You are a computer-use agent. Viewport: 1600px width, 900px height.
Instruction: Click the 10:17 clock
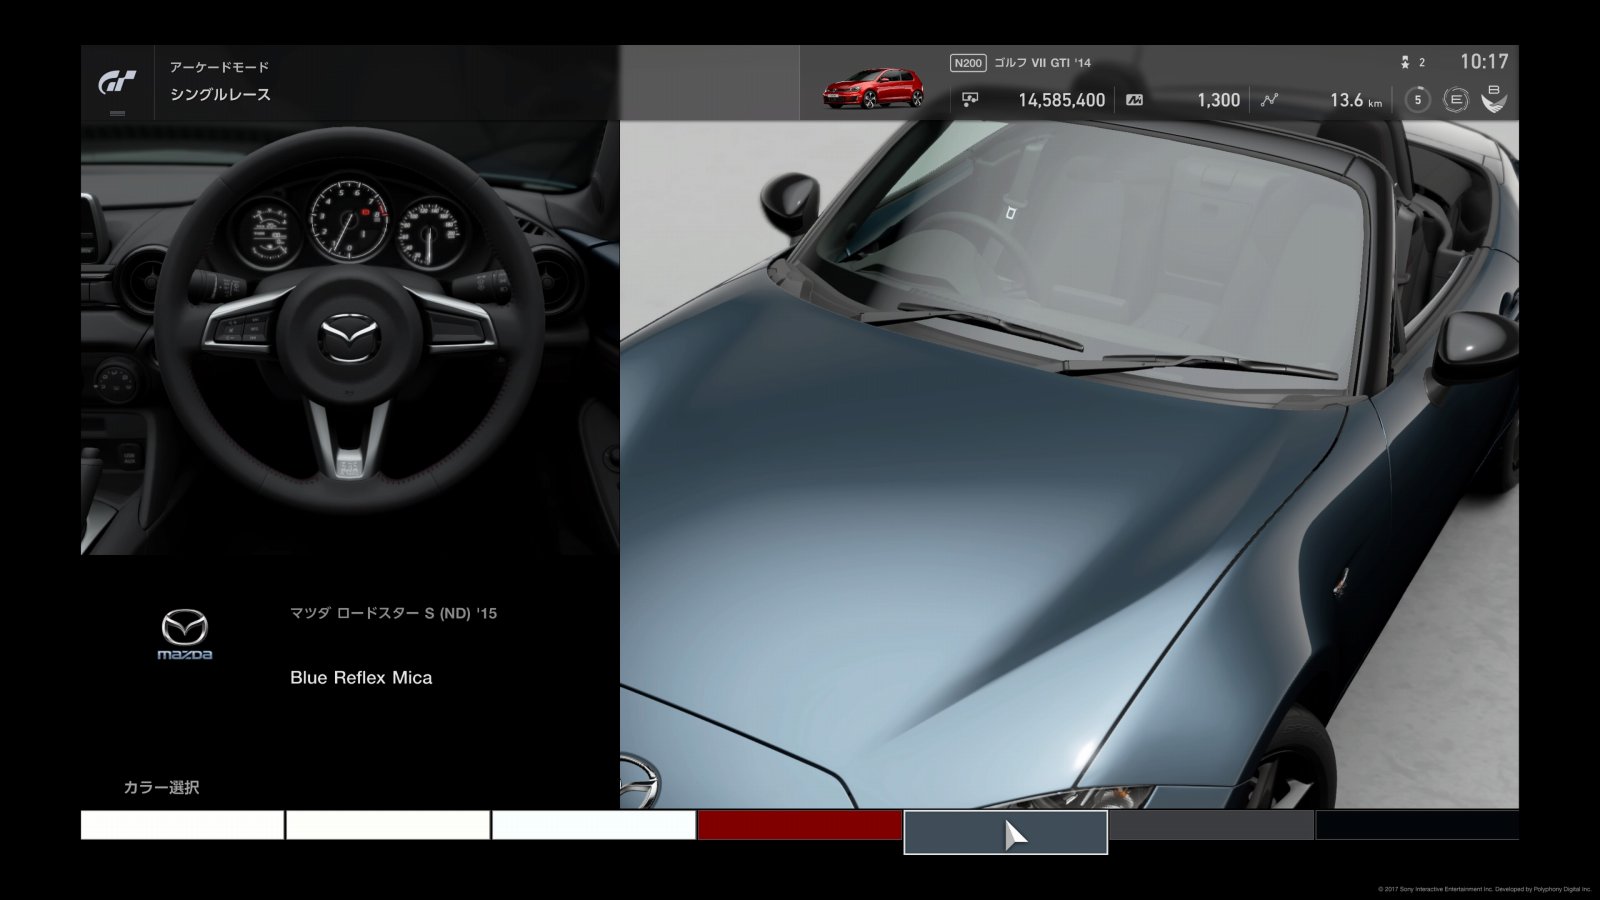[x=1484, y=62]
